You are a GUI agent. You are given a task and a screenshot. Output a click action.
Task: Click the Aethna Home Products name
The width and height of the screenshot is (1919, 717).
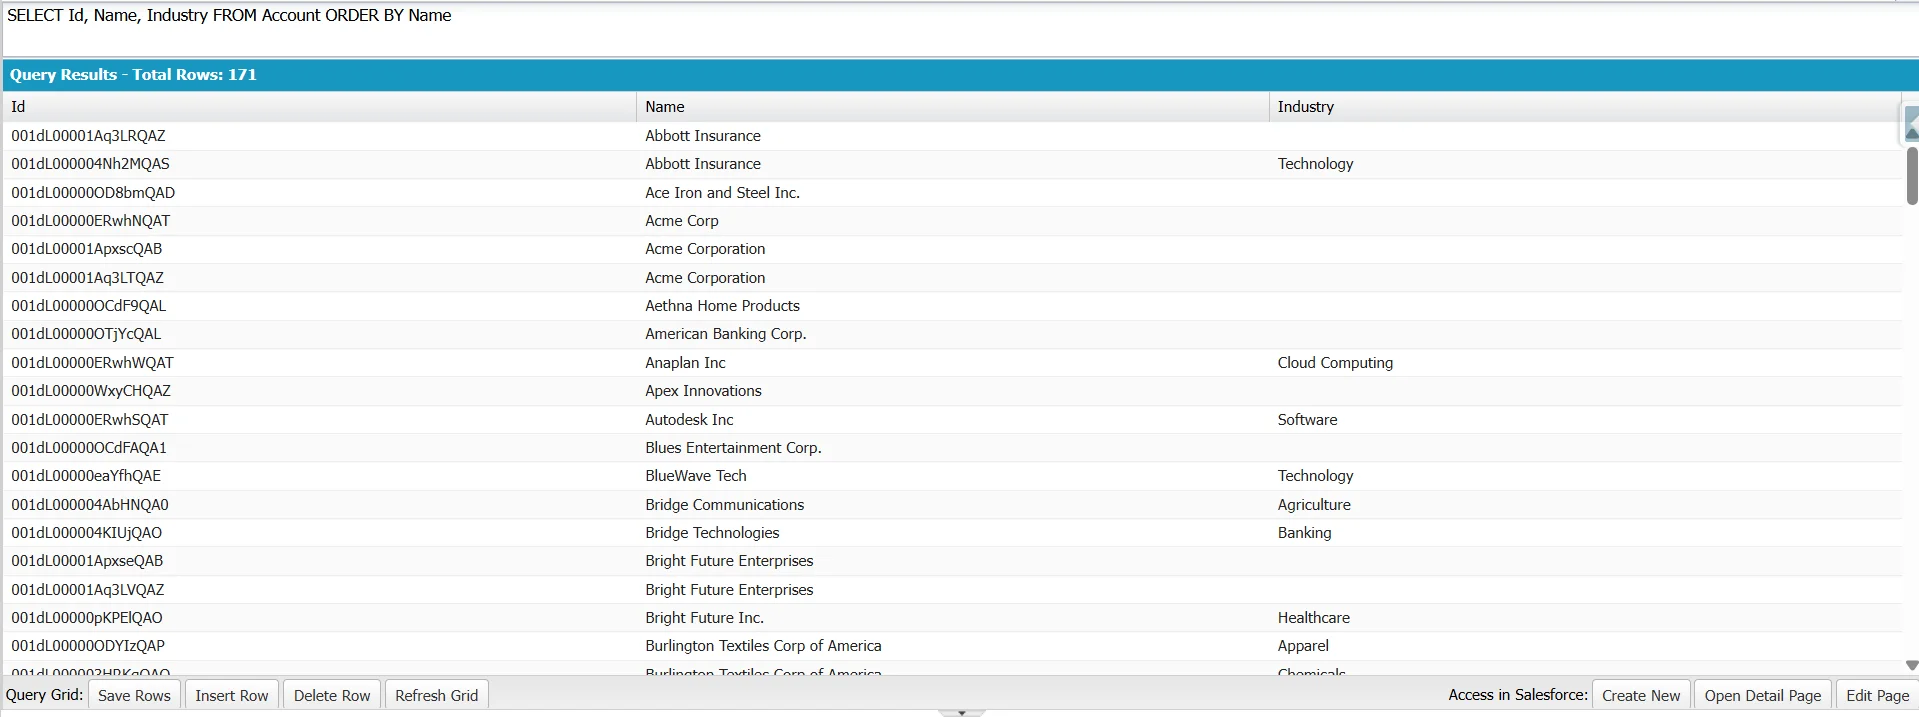(952, 306)
